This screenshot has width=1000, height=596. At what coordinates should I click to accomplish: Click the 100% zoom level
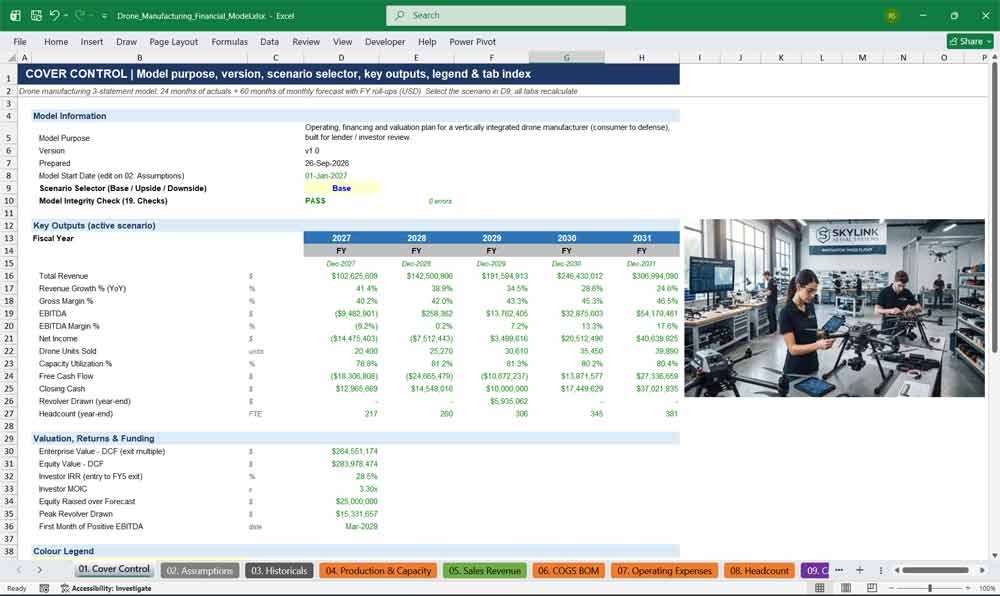(987, 588)
